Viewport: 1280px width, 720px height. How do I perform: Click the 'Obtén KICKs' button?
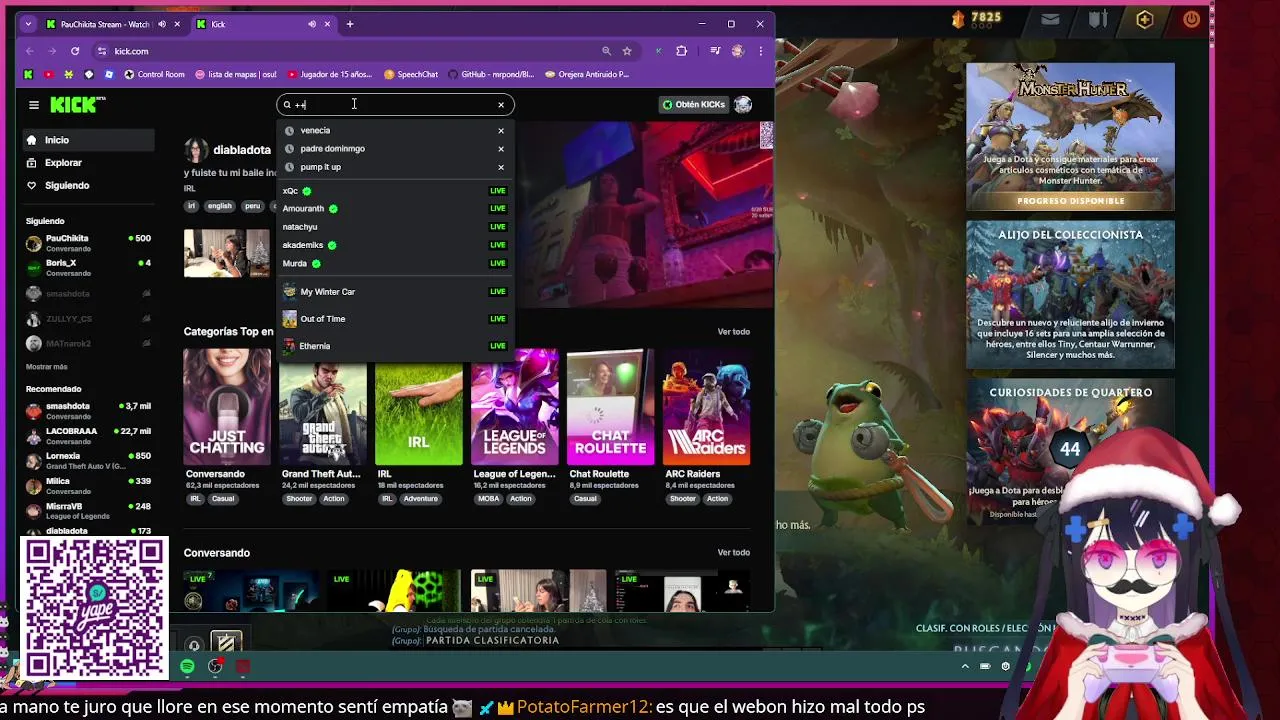[x=693, y=105]
